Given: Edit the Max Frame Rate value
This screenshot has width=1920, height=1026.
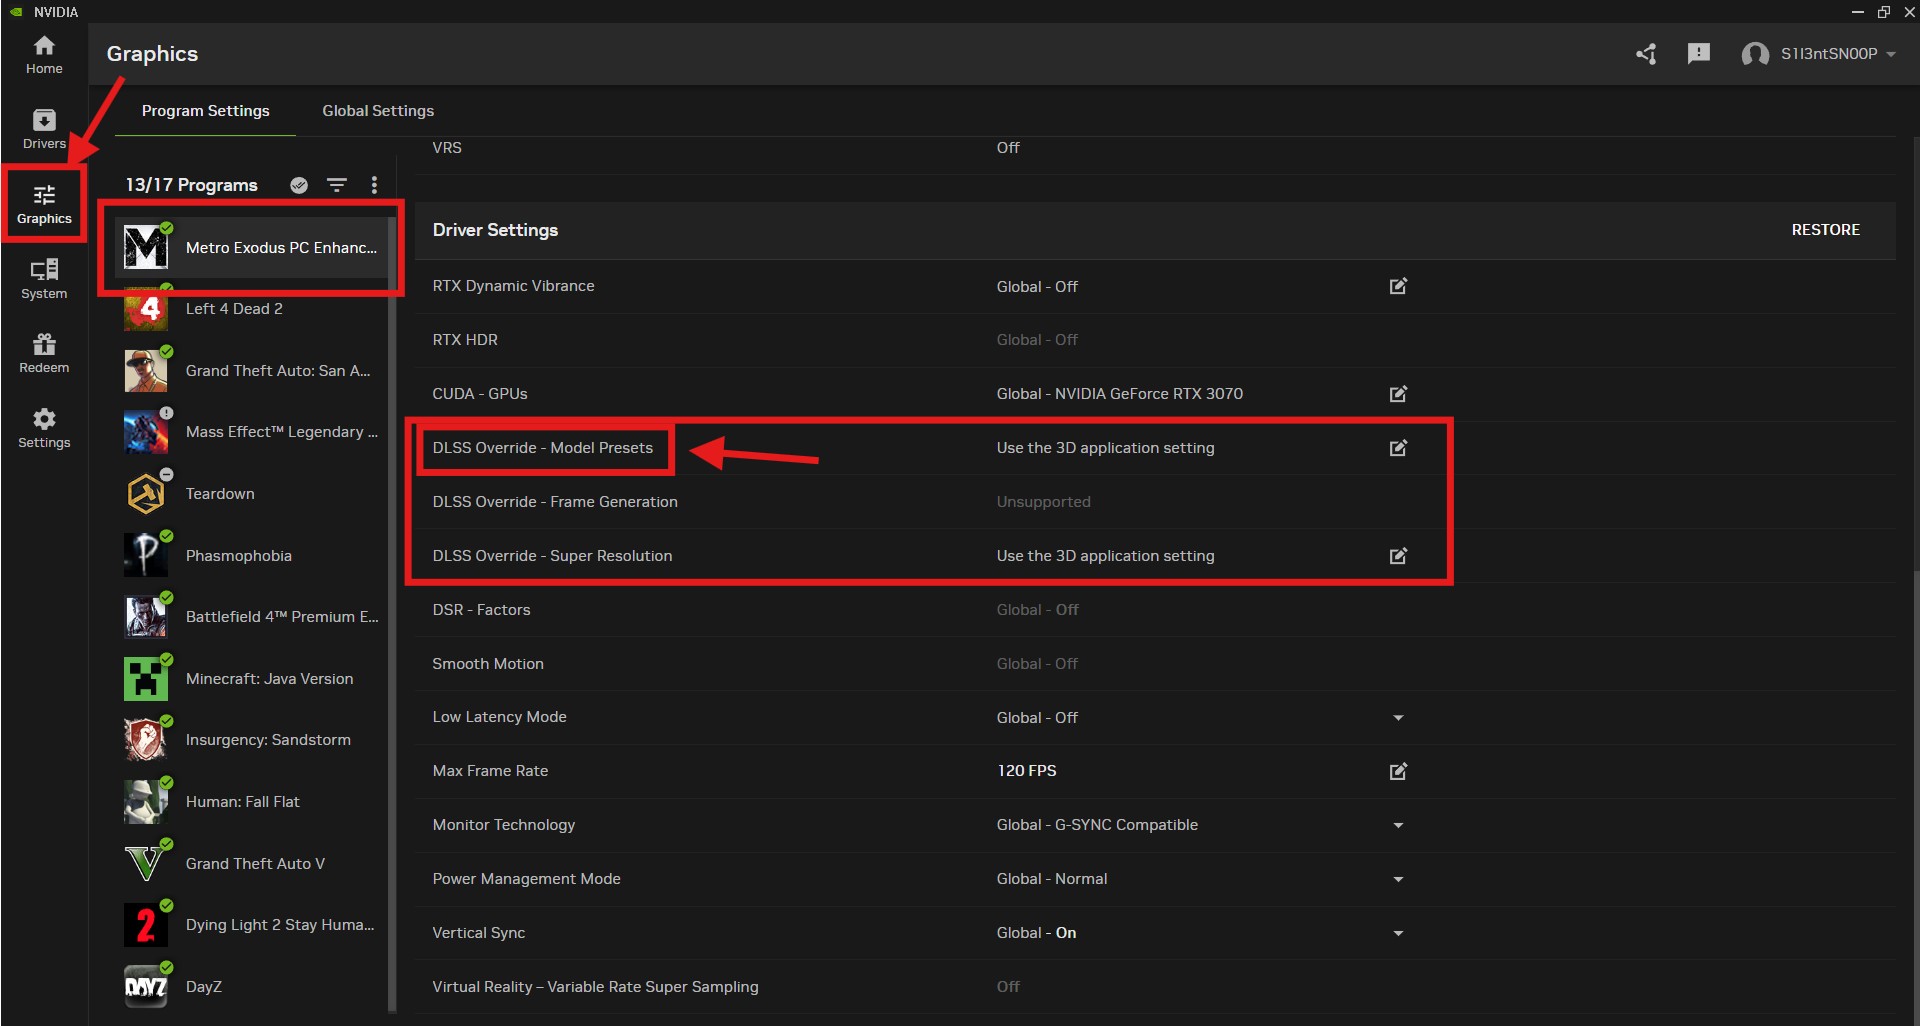Looking at the screenshot, I should pos(1398,771).
